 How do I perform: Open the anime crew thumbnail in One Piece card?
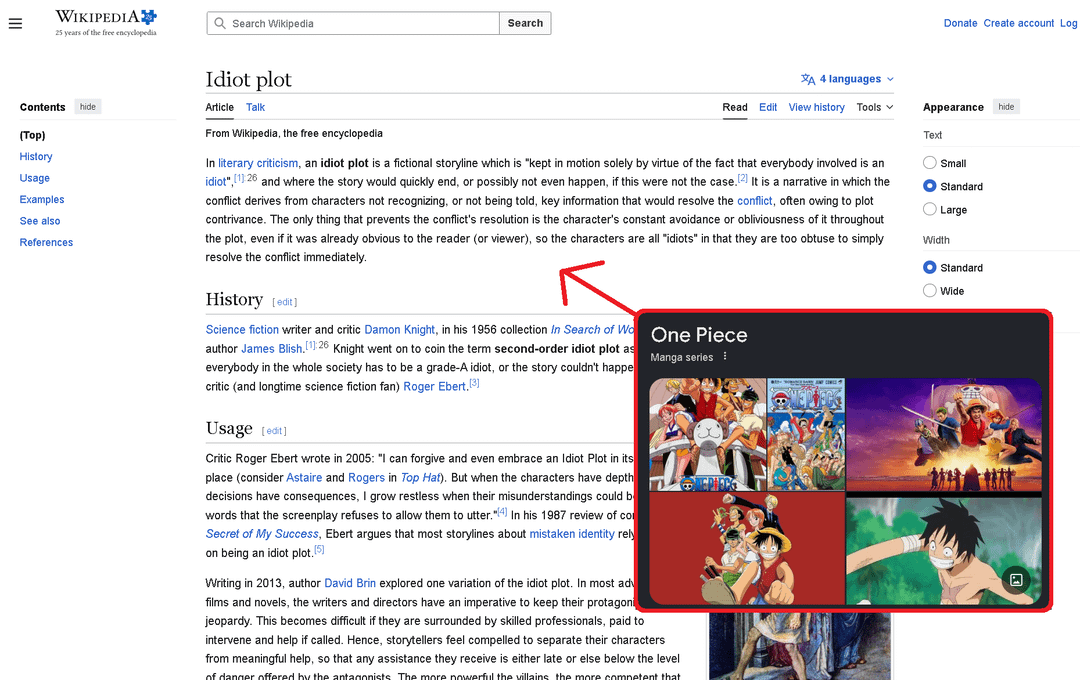(x=707, y=434)
